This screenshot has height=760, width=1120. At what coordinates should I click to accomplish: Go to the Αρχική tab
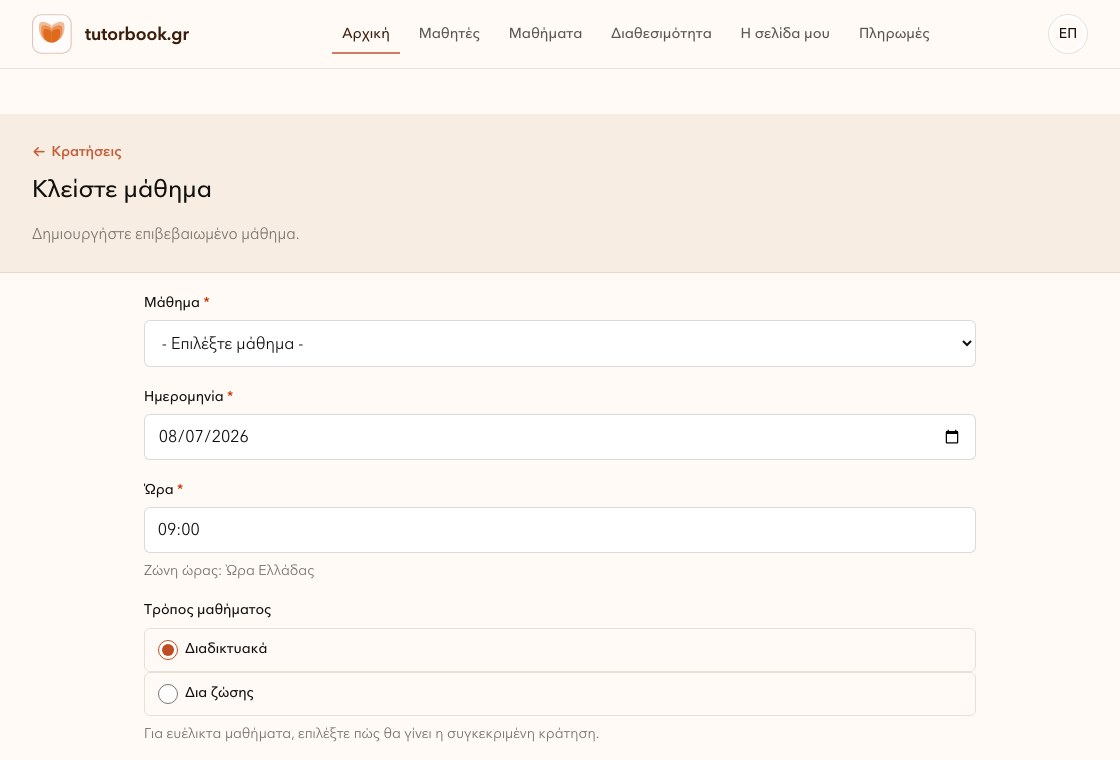click(366, 34)
